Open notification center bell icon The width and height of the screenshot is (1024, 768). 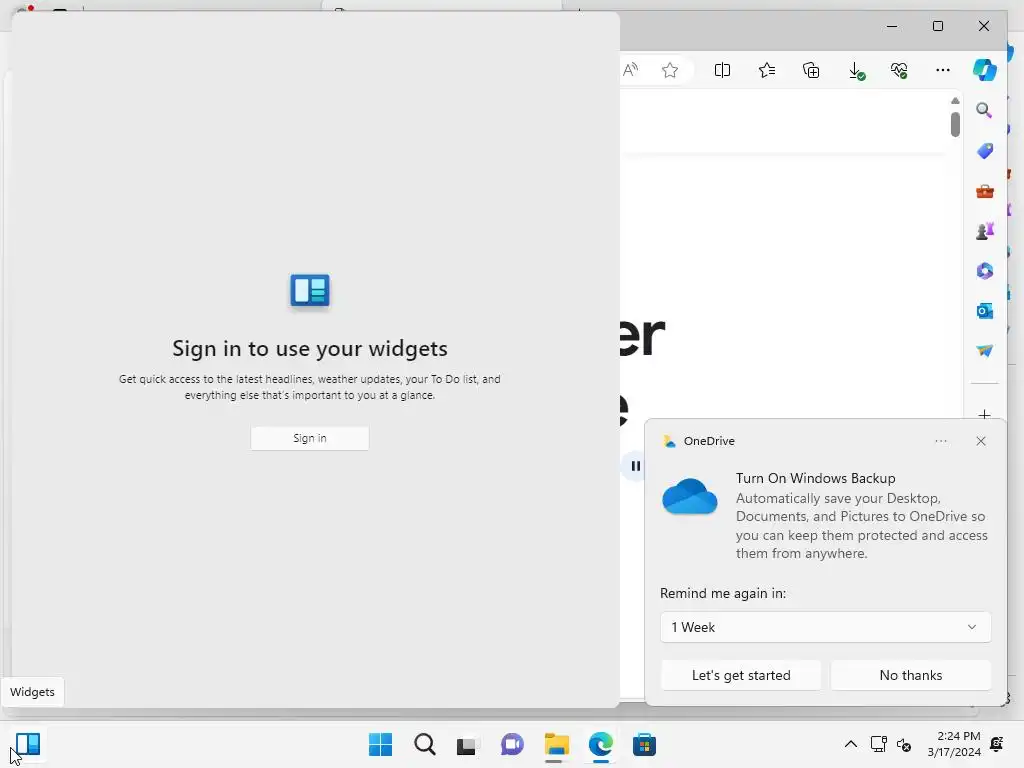pos(997,744)
